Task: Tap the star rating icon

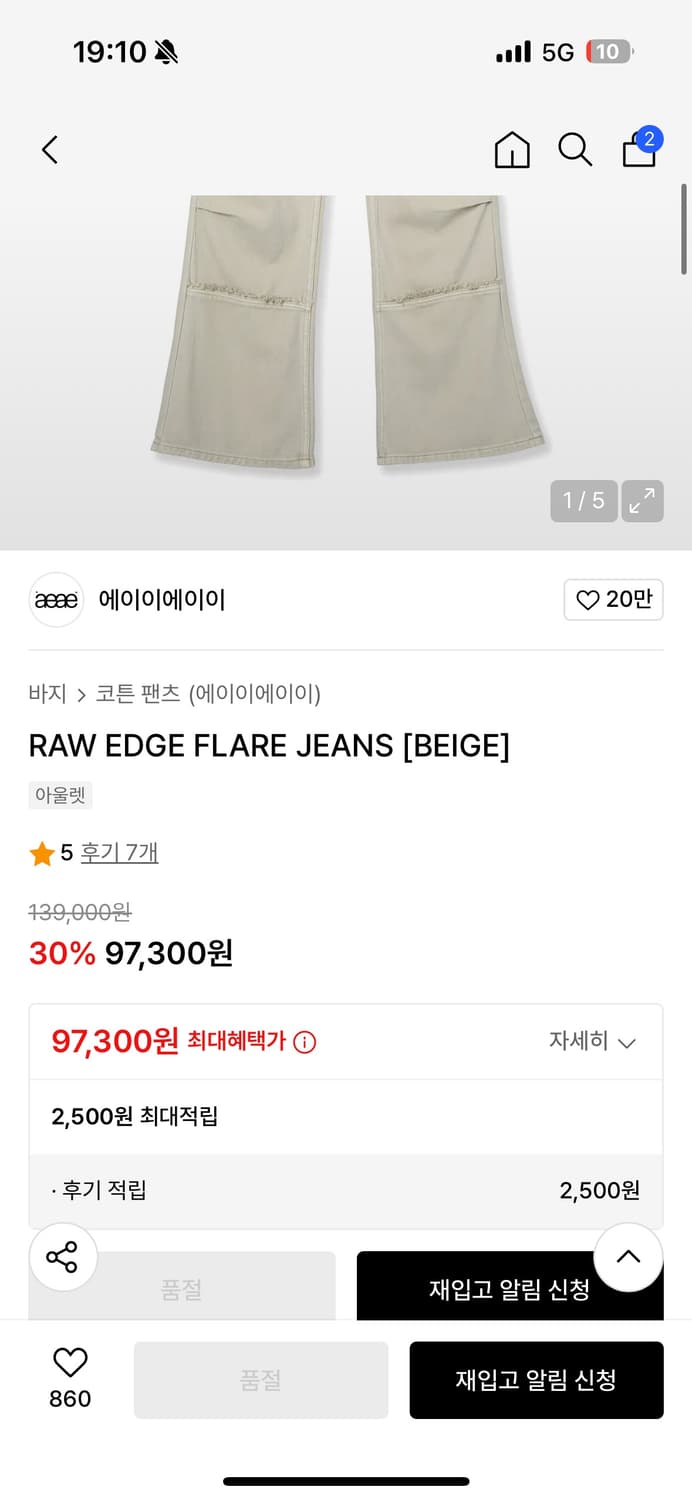Action: coord(42,854)
